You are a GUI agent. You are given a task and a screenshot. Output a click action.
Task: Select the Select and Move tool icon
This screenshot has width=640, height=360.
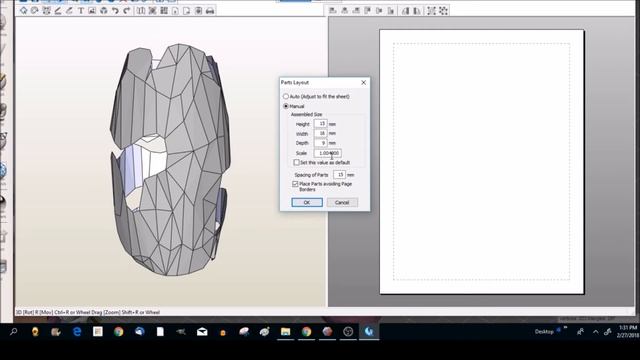[x=23, y=11]
